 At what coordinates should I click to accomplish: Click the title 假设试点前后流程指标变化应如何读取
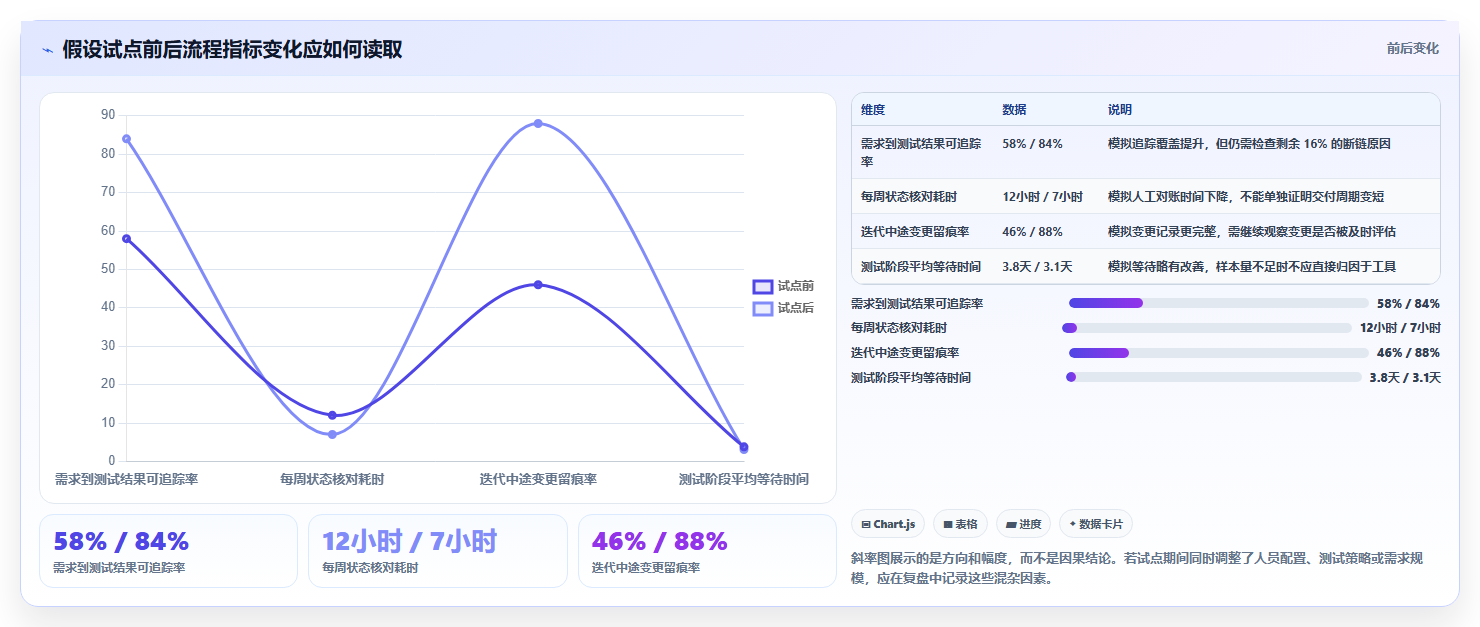[x=232, y=49]
